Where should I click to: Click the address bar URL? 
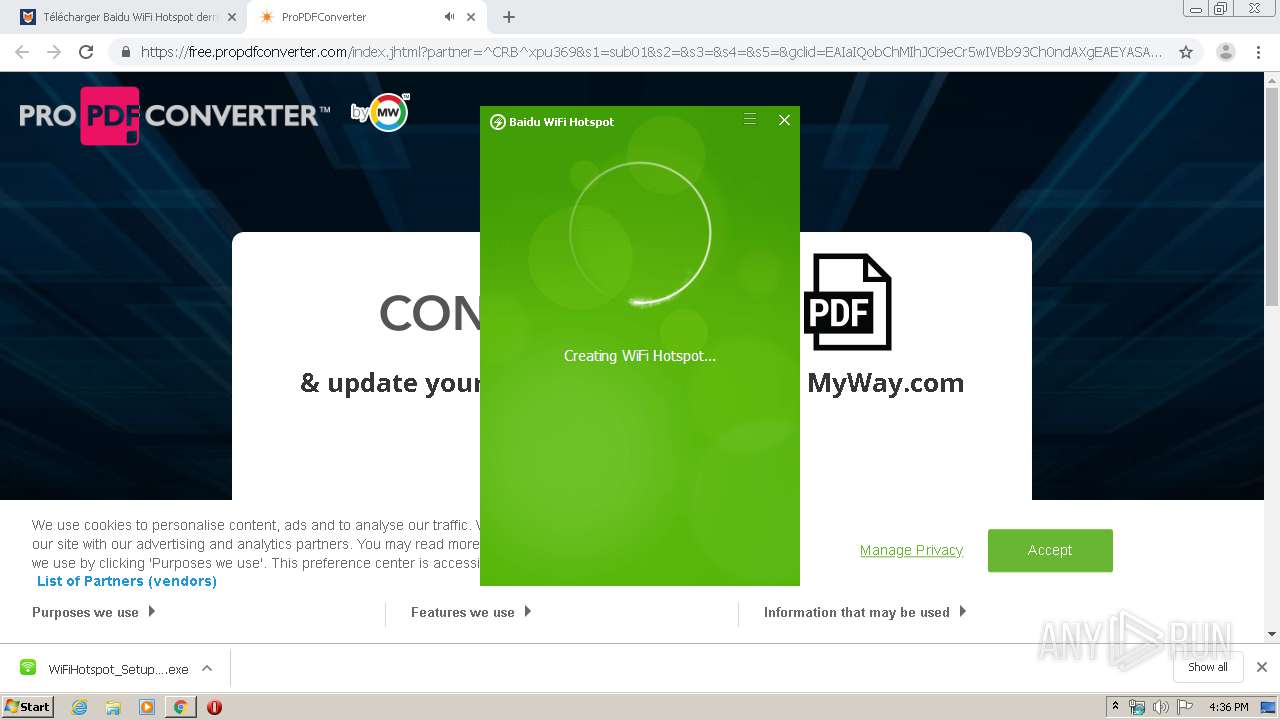(650, 52)
